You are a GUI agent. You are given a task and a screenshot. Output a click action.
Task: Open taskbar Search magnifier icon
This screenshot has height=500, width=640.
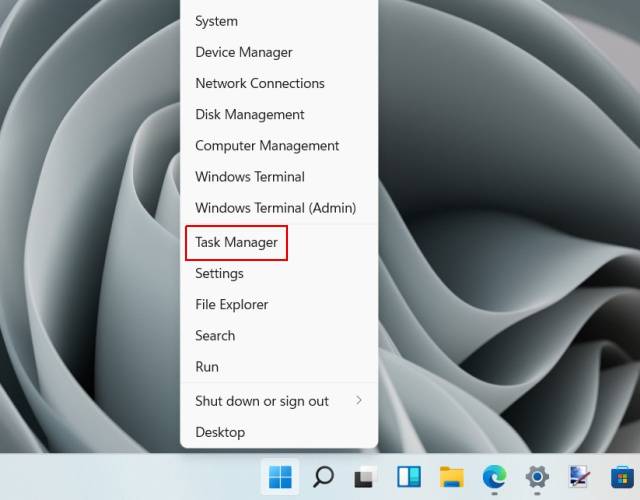point(323,477)
